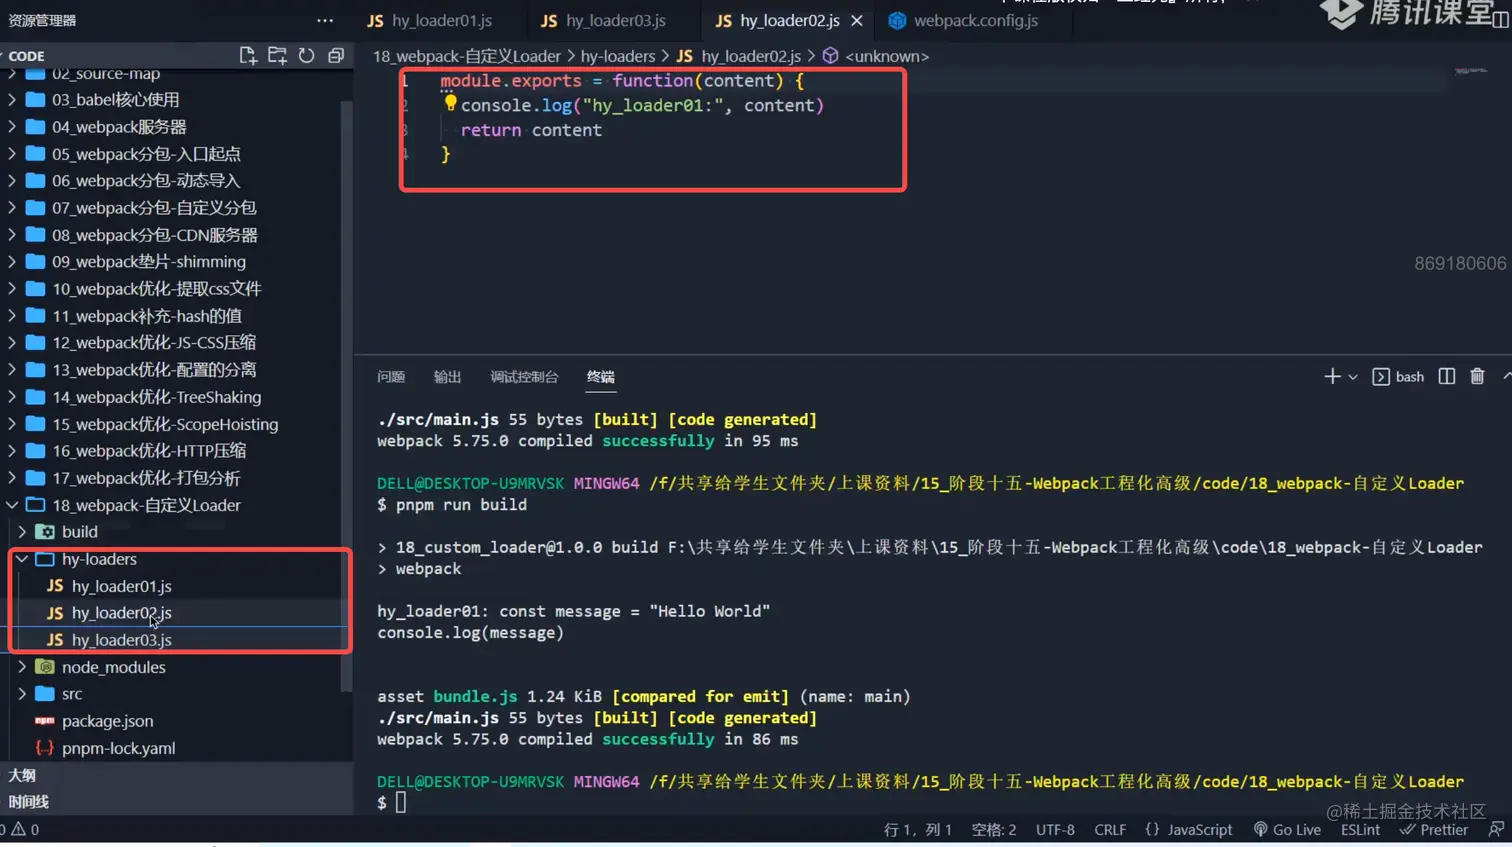Change file encoding UTF-8
This screenshot has height=847, width=1512.
(1055, 829)
